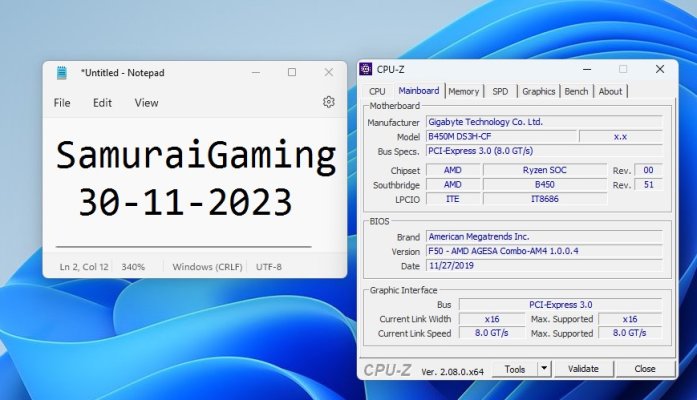Open the SPD tab
This screenshot has height=400, width=697.
pos(500,92)
